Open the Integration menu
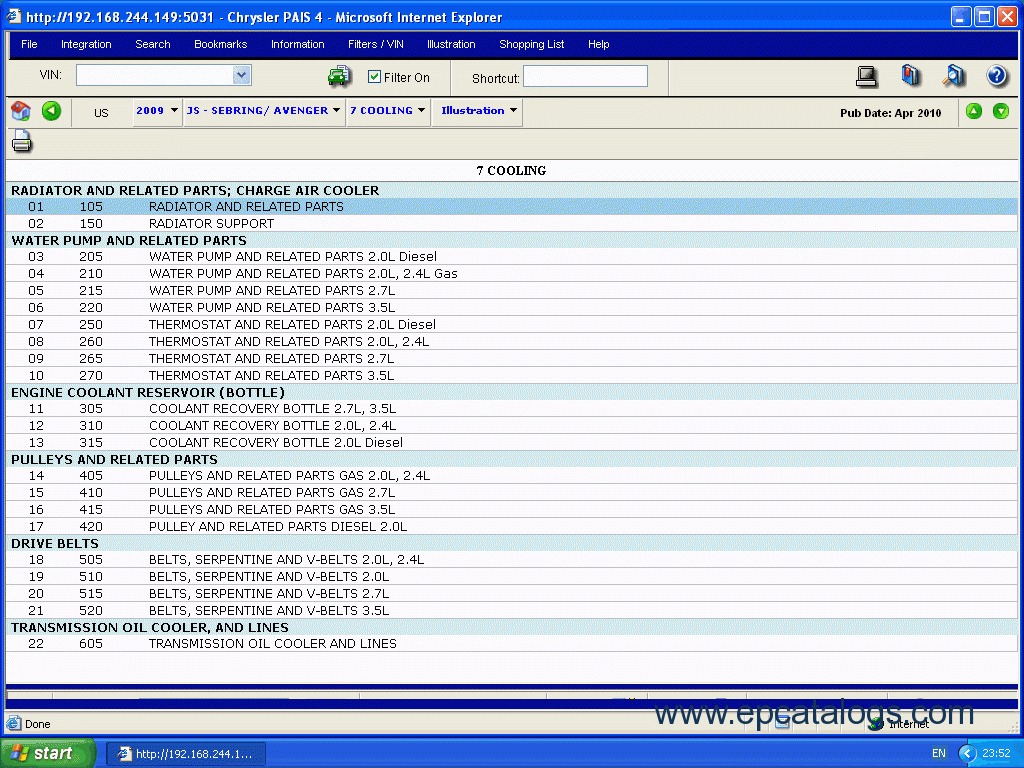The image size is (1024, 768). pyautogui.click(x=86, y=44)
